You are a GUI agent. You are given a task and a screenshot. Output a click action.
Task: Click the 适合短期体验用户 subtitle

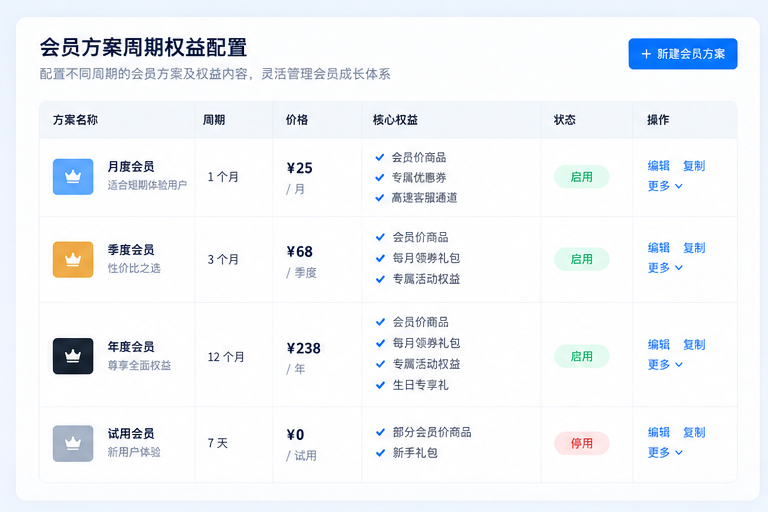(x=147, y=185)
